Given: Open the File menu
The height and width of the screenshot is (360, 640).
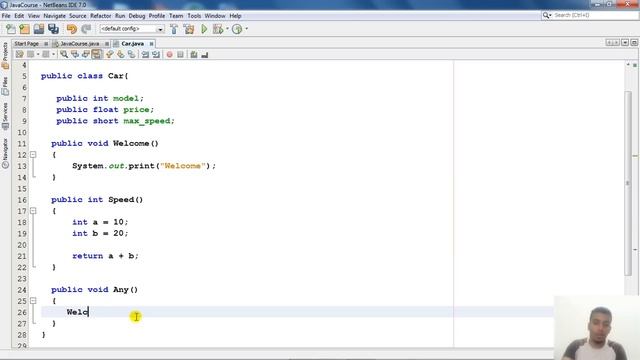Looking at the screenshot, I should 6,16.
